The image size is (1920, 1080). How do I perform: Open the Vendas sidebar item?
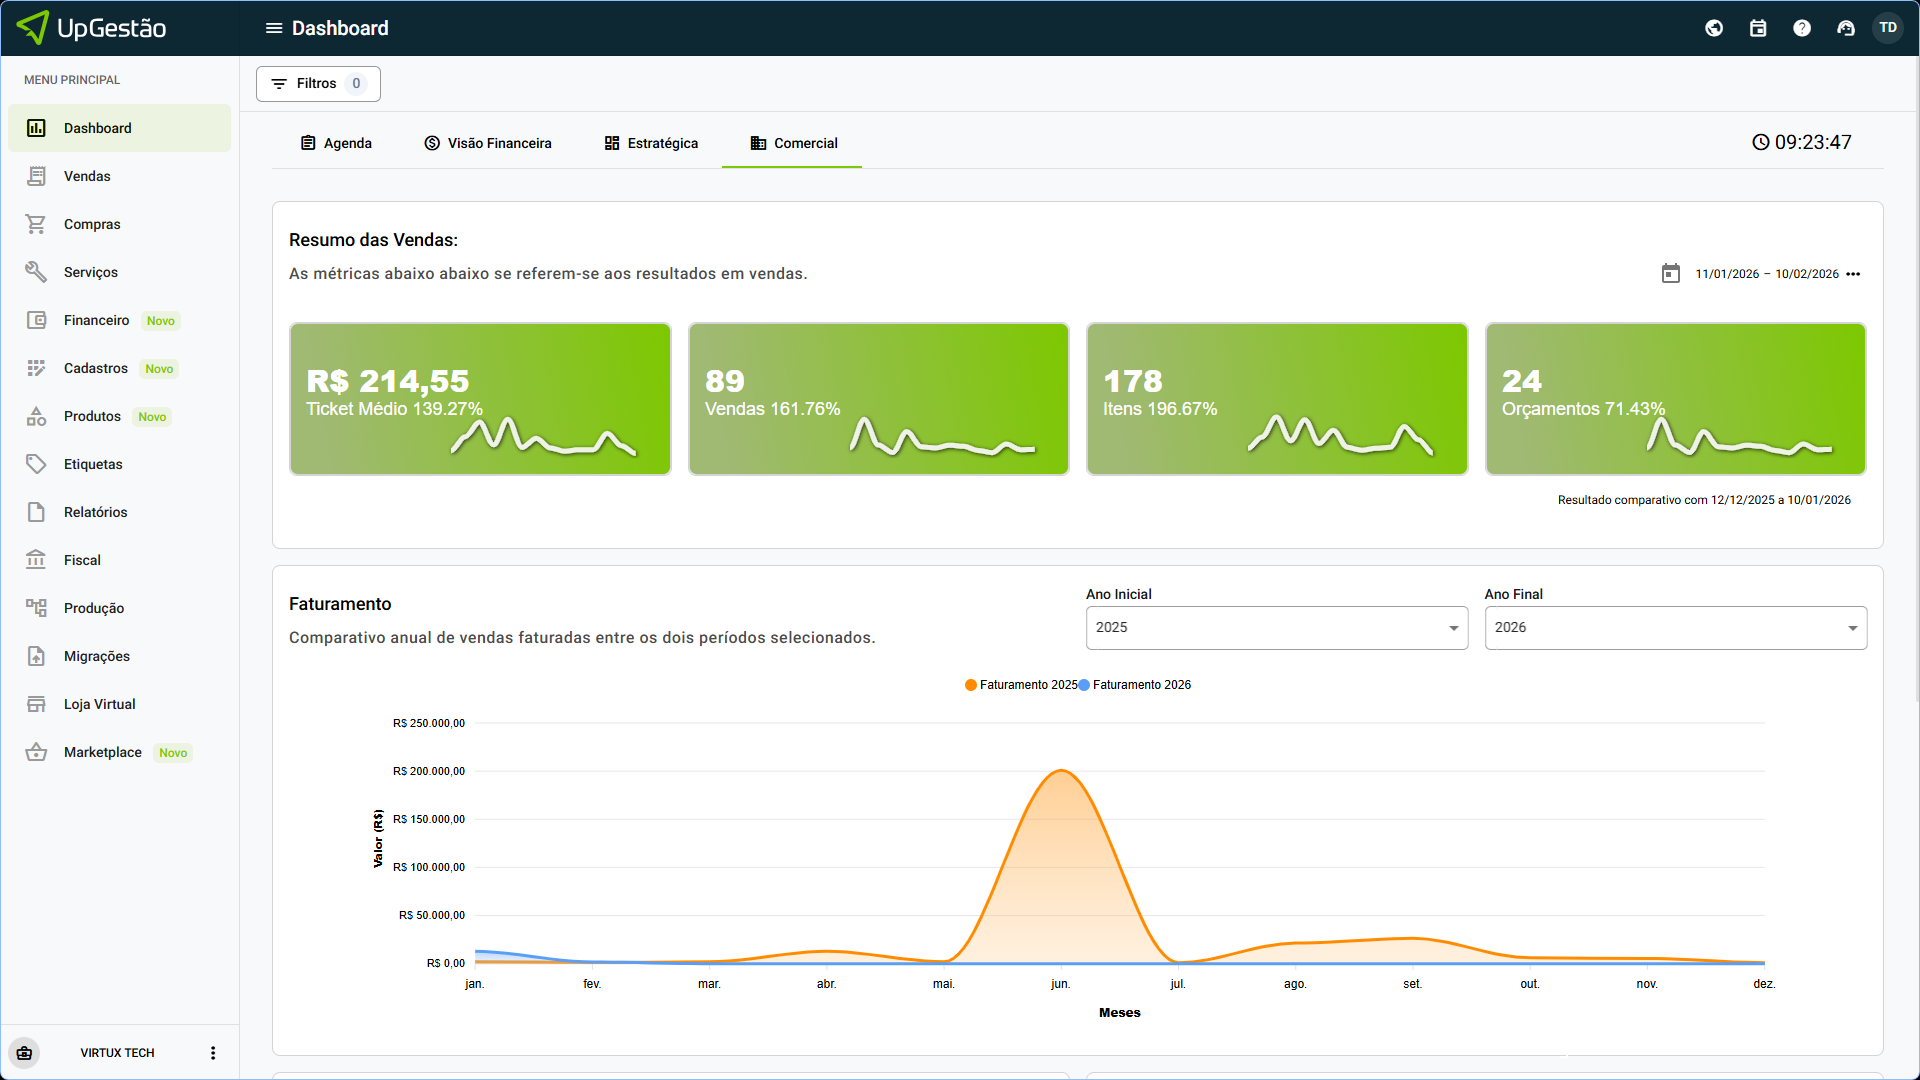click(x=87, y=176)
